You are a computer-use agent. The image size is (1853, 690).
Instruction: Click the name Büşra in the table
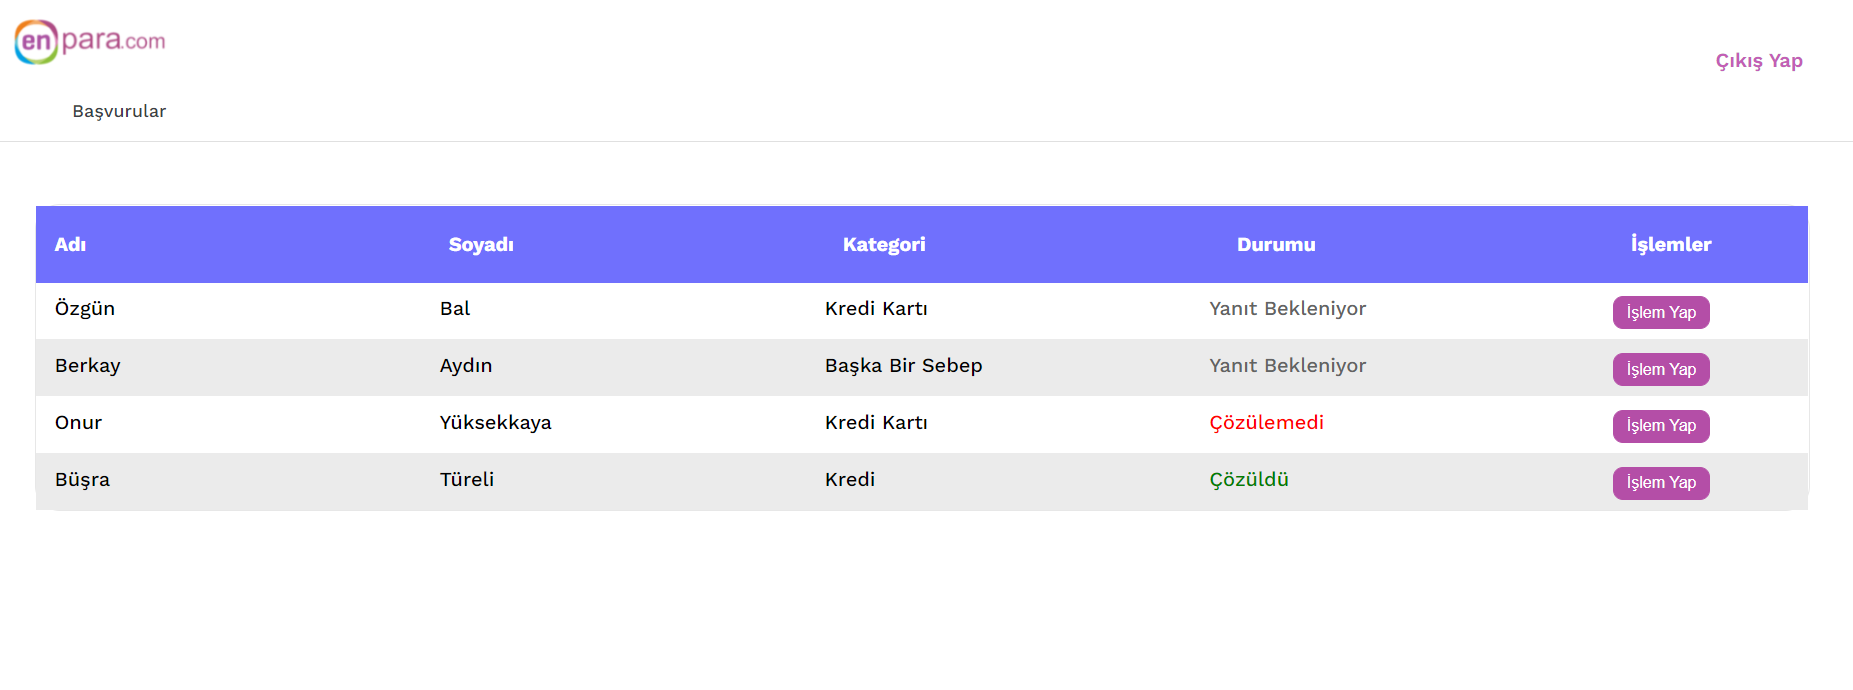[x=82, y=480]
